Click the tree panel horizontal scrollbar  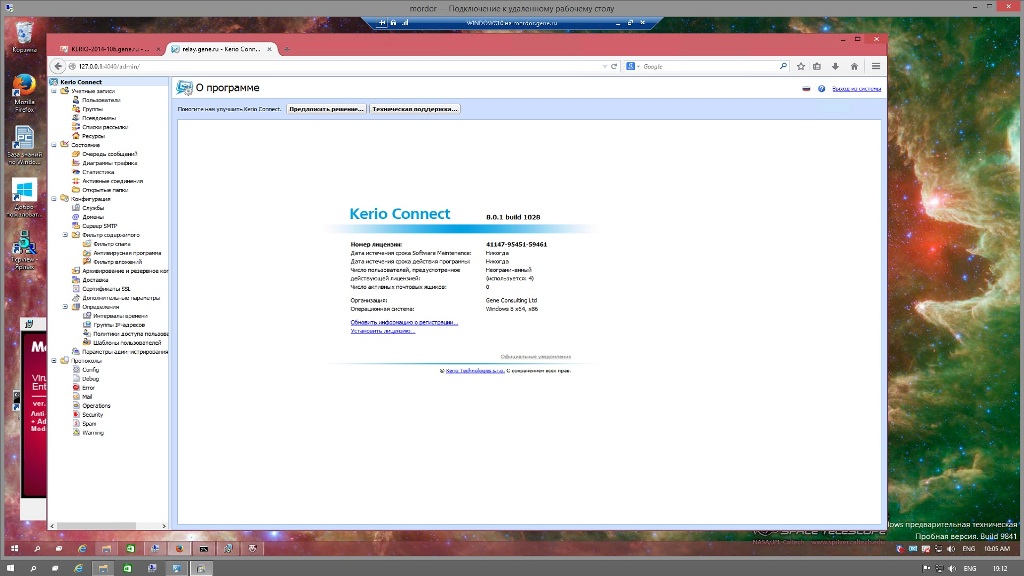click(x=96, y=526)
